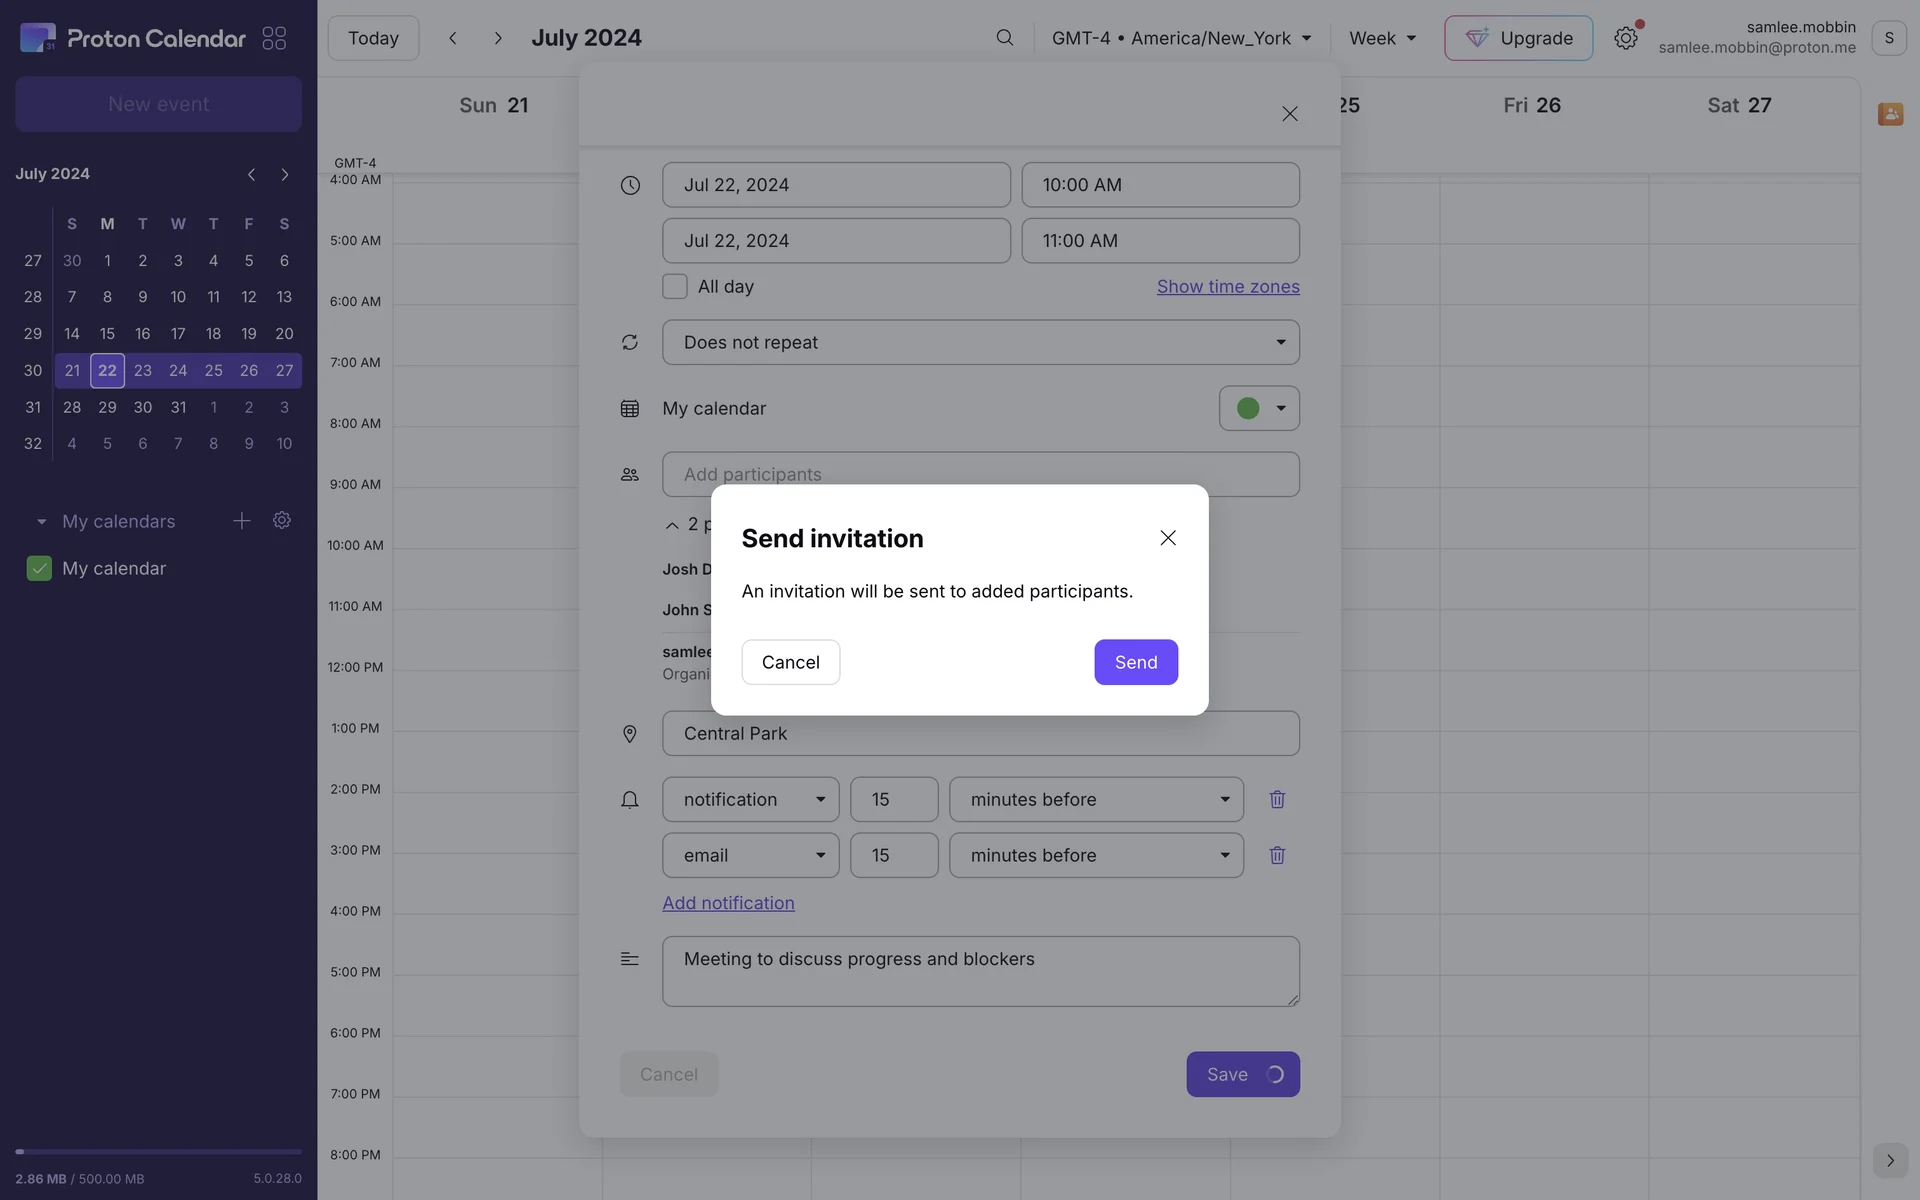Uncheck My calendar visibility checkbox
1920x1200 pixels.
[x=39, y=568]
